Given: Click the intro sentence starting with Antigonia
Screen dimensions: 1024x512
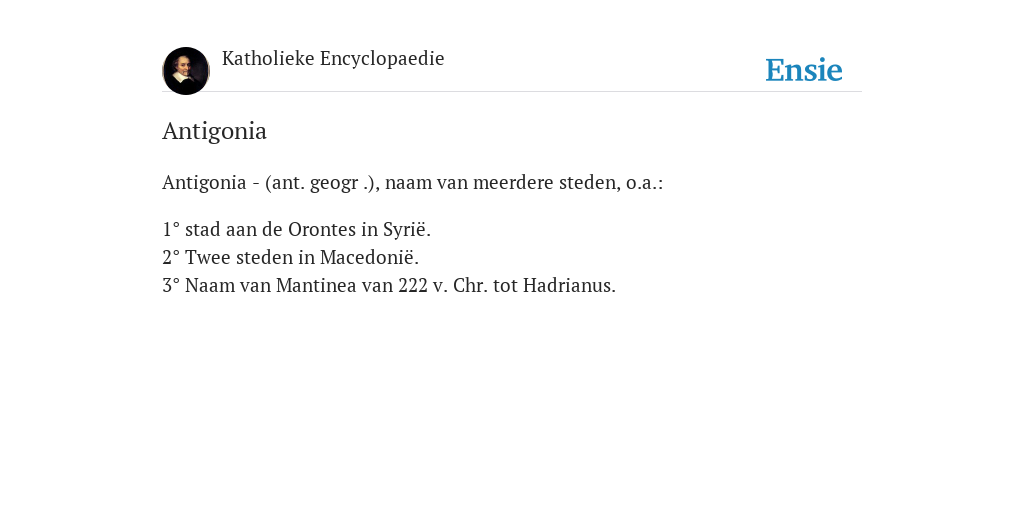Looking at the screenshot, I should (x=413, y=182).
